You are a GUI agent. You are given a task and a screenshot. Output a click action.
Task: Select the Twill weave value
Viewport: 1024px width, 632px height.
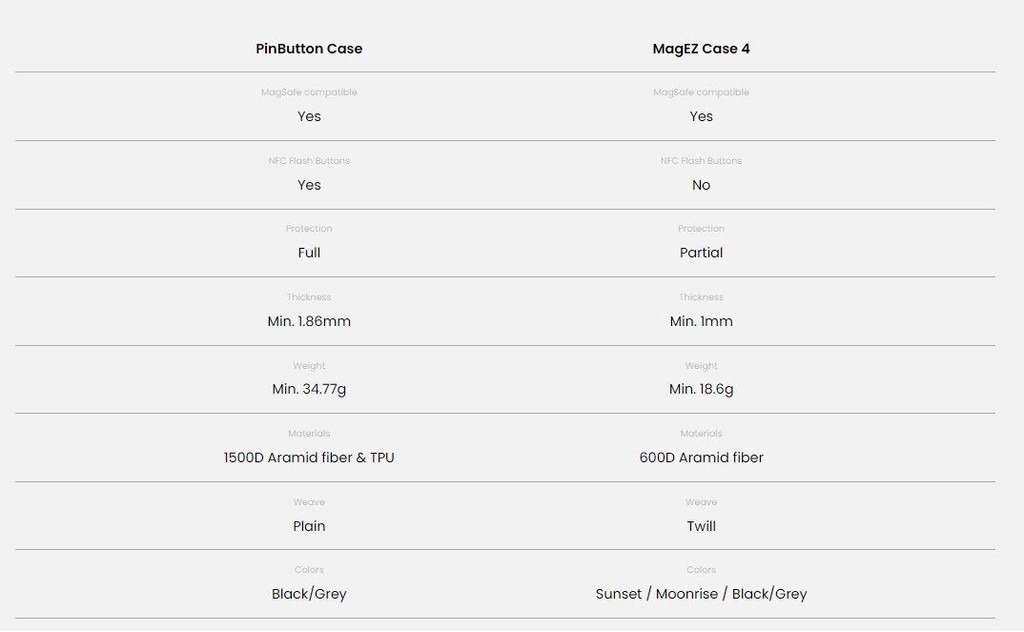pyautogui.click(x=701, y=526)
